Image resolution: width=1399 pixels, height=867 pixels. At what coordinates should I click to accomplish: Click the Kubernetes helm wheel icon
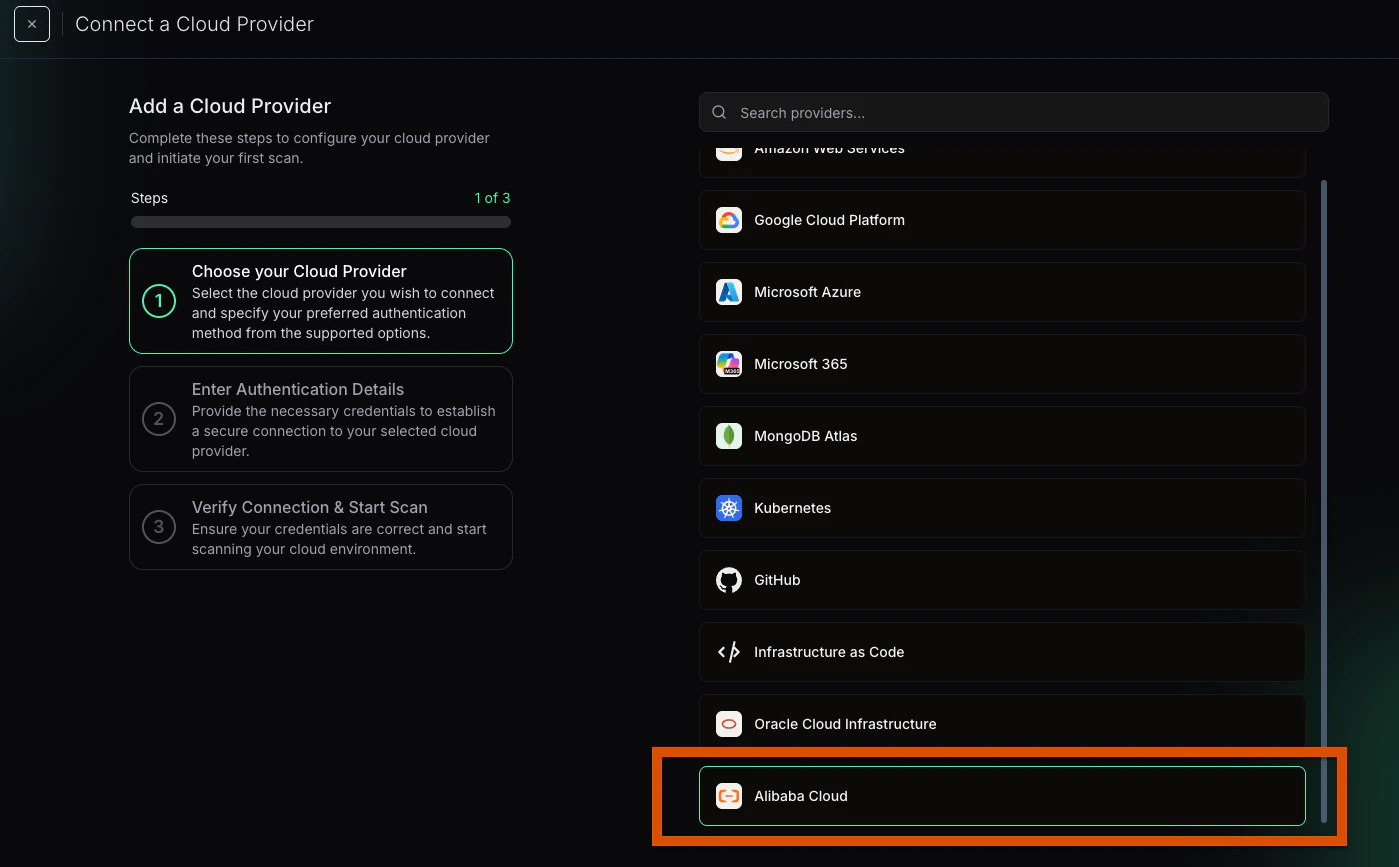click(x=728, y=508)
